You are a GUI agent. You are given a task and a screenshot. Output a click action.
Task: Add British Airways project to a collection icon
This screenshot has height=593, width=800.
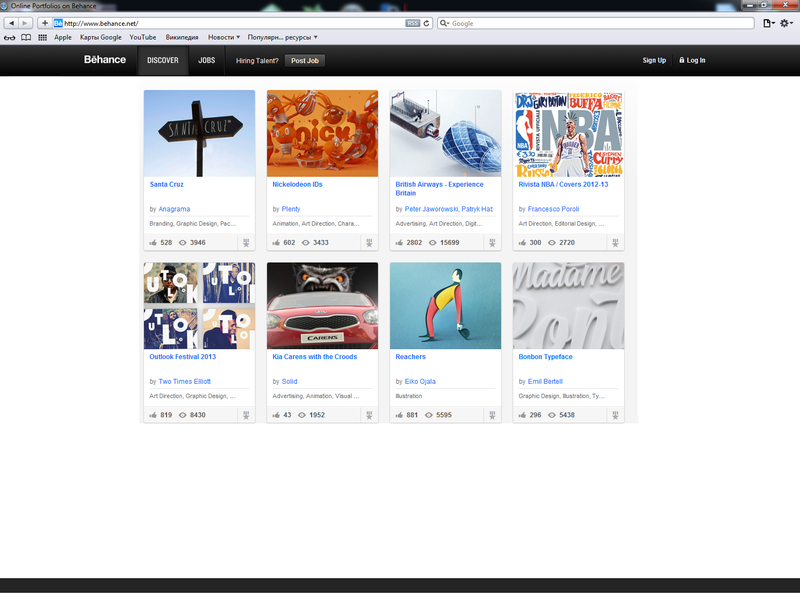492,243
